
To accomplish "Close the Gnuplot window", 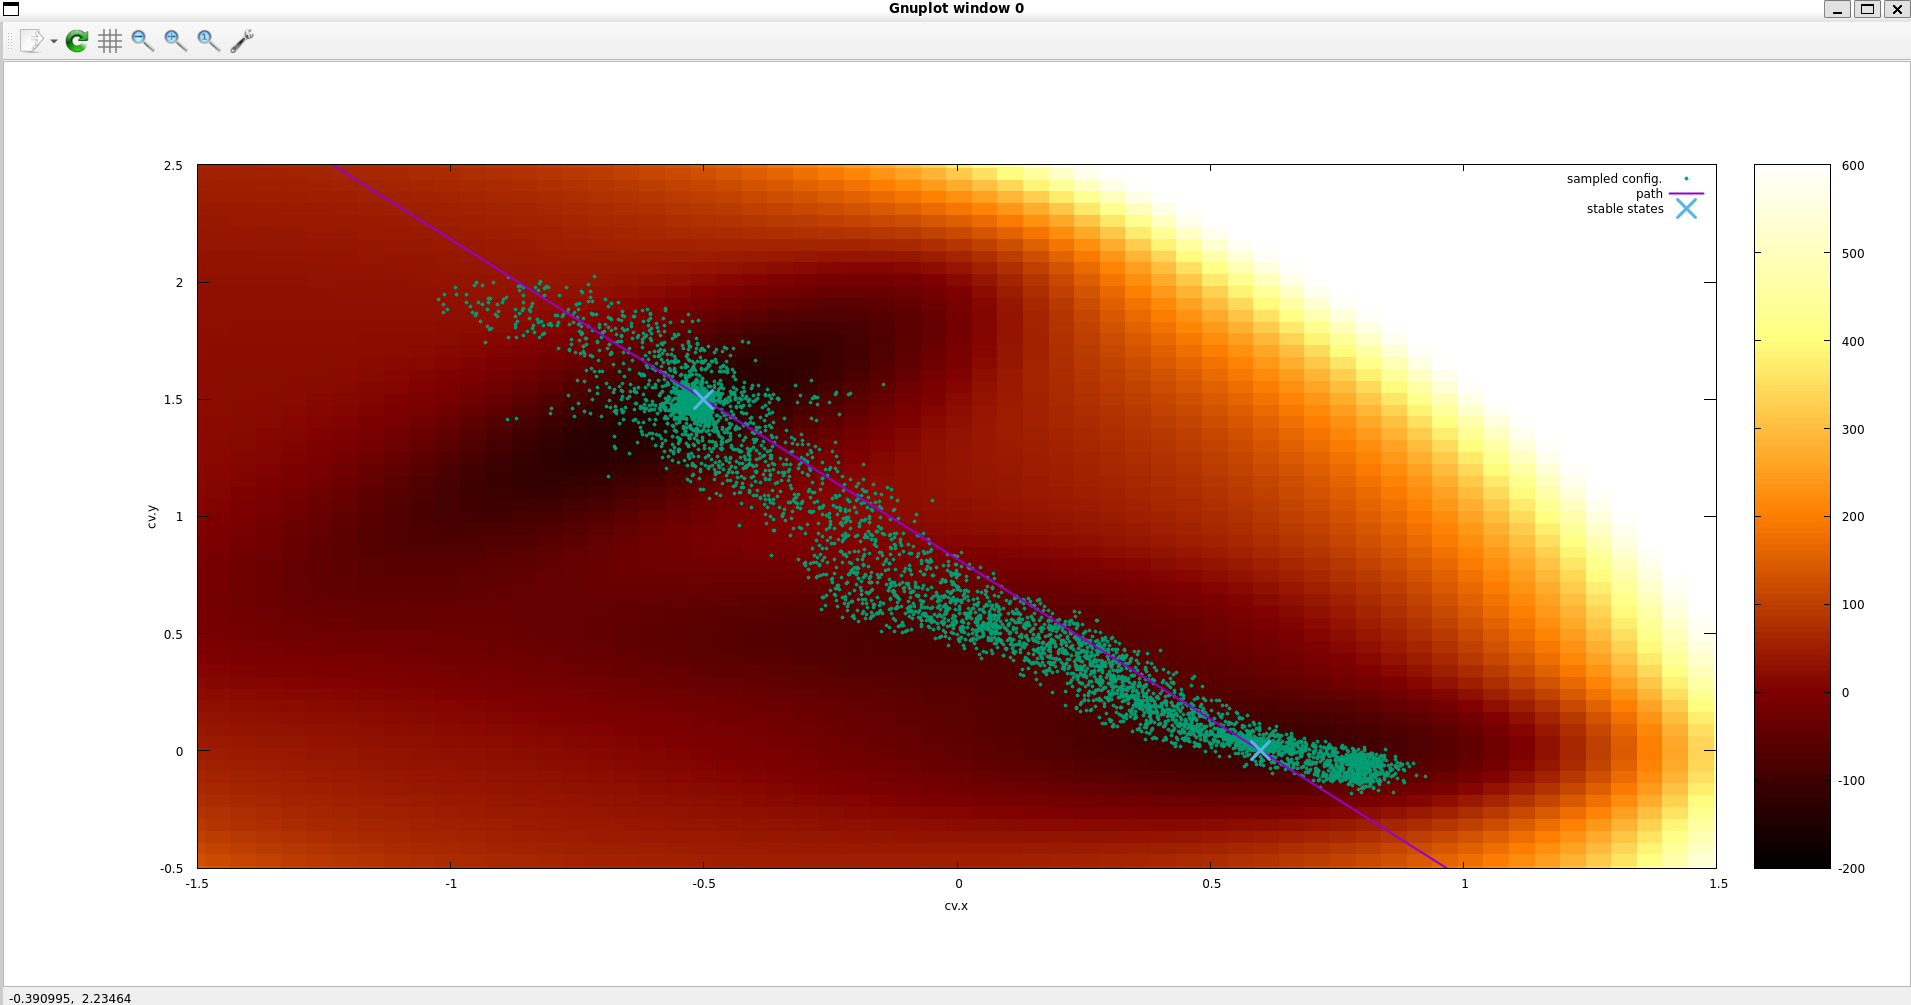I will pos(1897,9).
